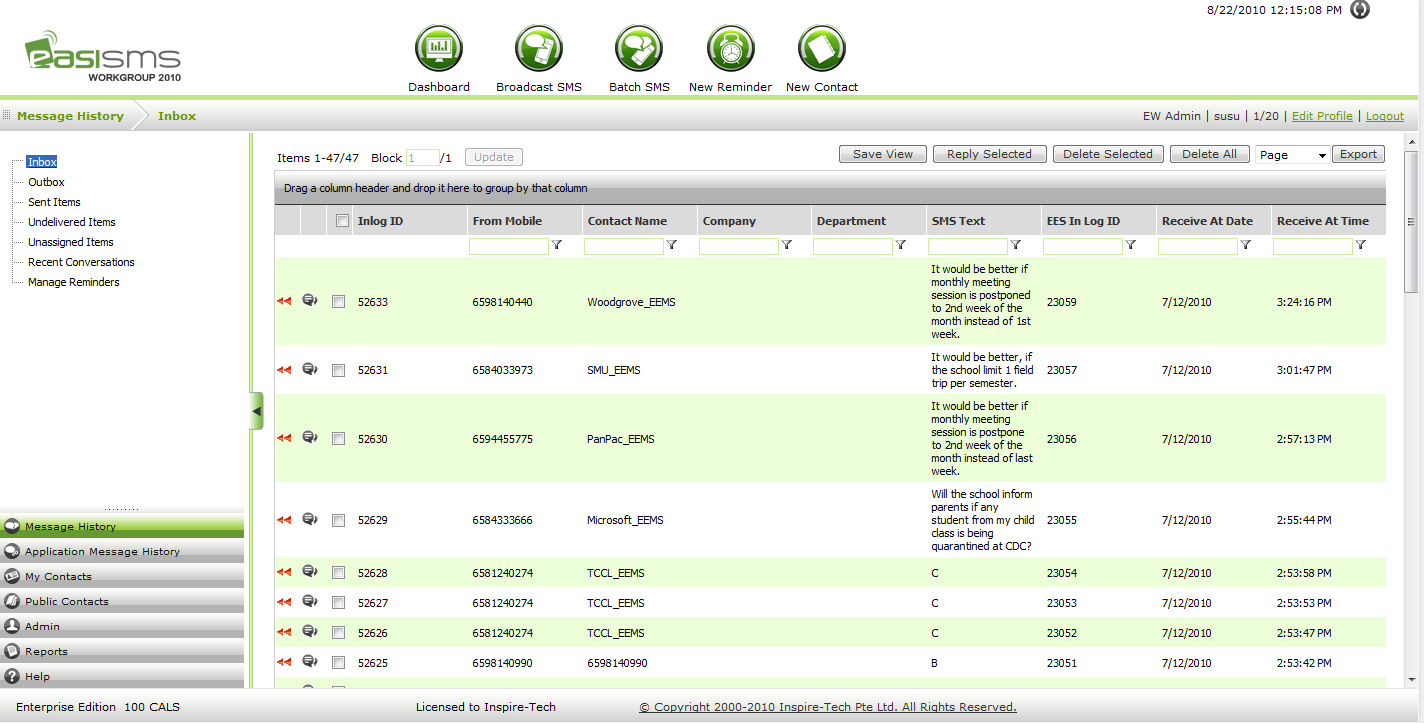Open the Batch SMS icon

pyautogui.click(x=639, y=49)
